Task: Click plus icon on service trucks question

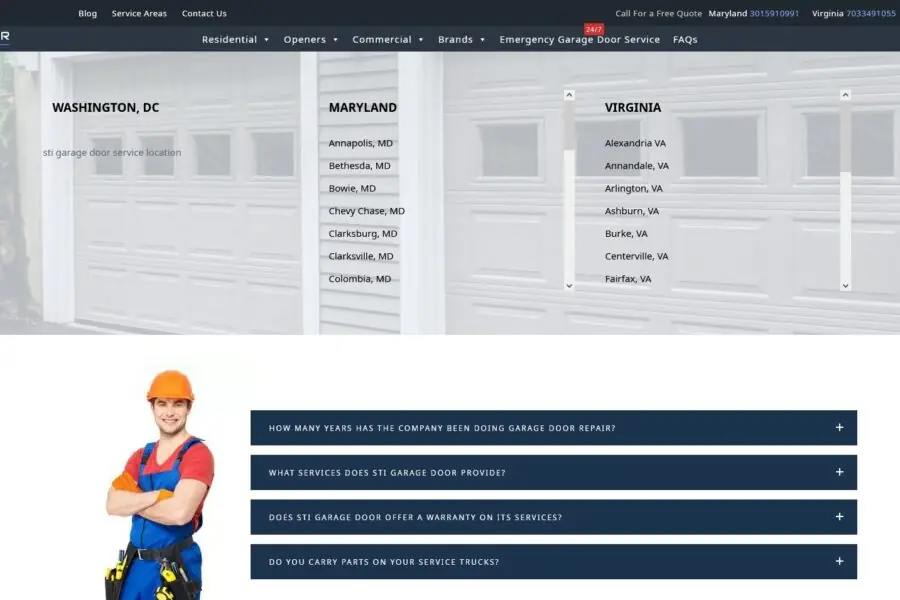Action: [x=839, y=561]
